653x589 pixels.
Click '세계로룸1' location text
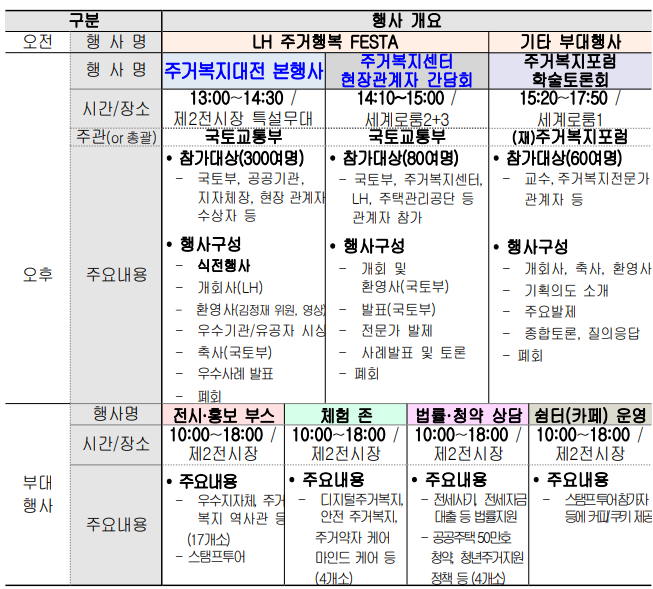click(570, 120)
